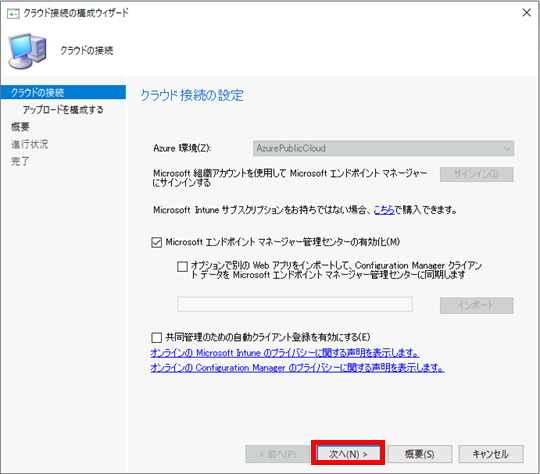Click the Azure 環境(Z) label

[x=182, y=148]
